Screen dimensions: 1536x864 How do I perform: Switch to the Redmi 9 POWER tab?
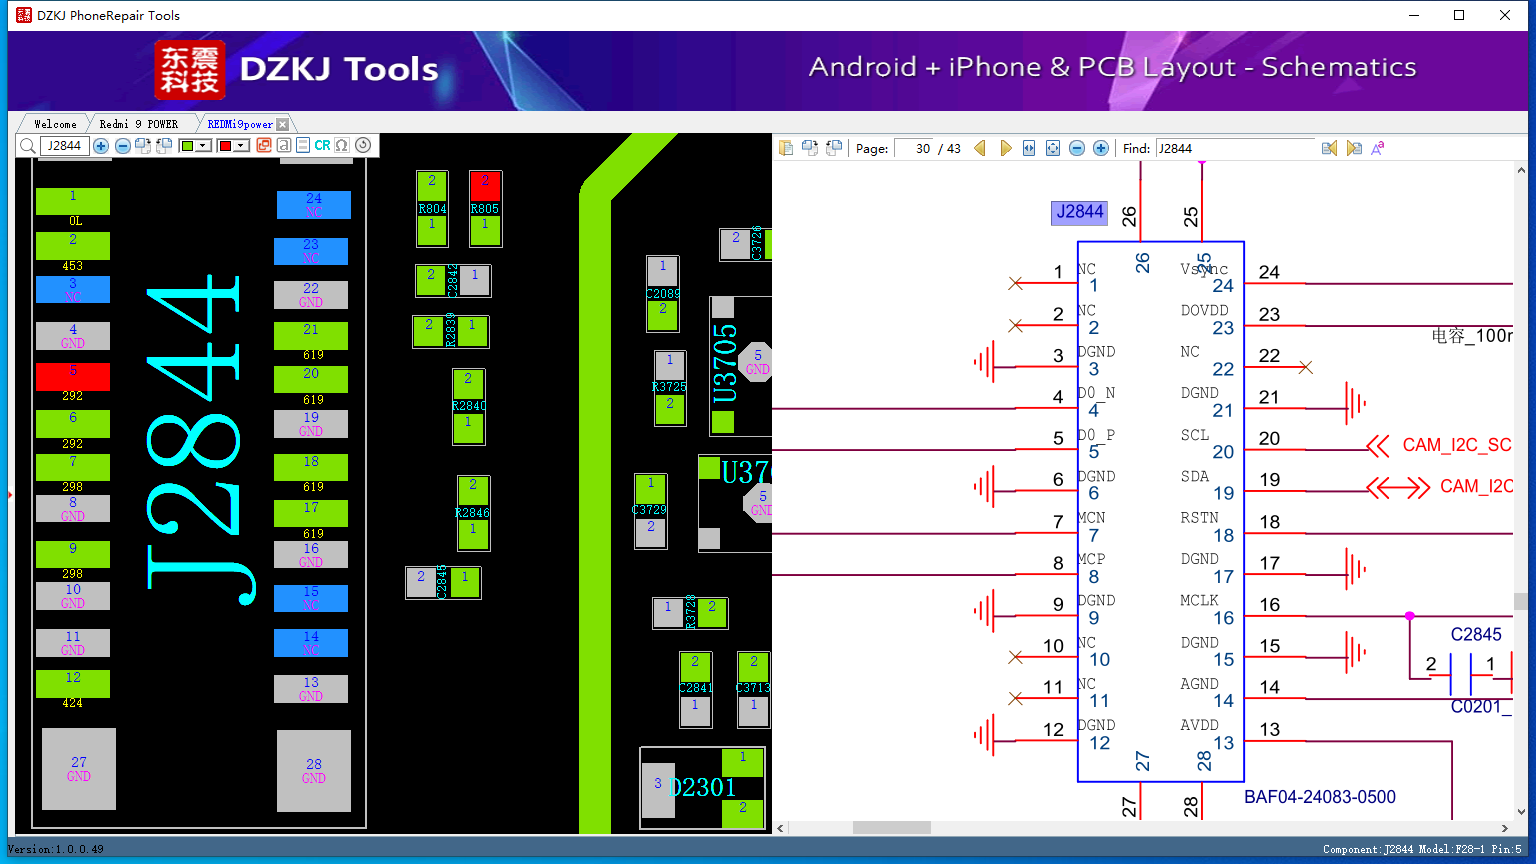139,124
